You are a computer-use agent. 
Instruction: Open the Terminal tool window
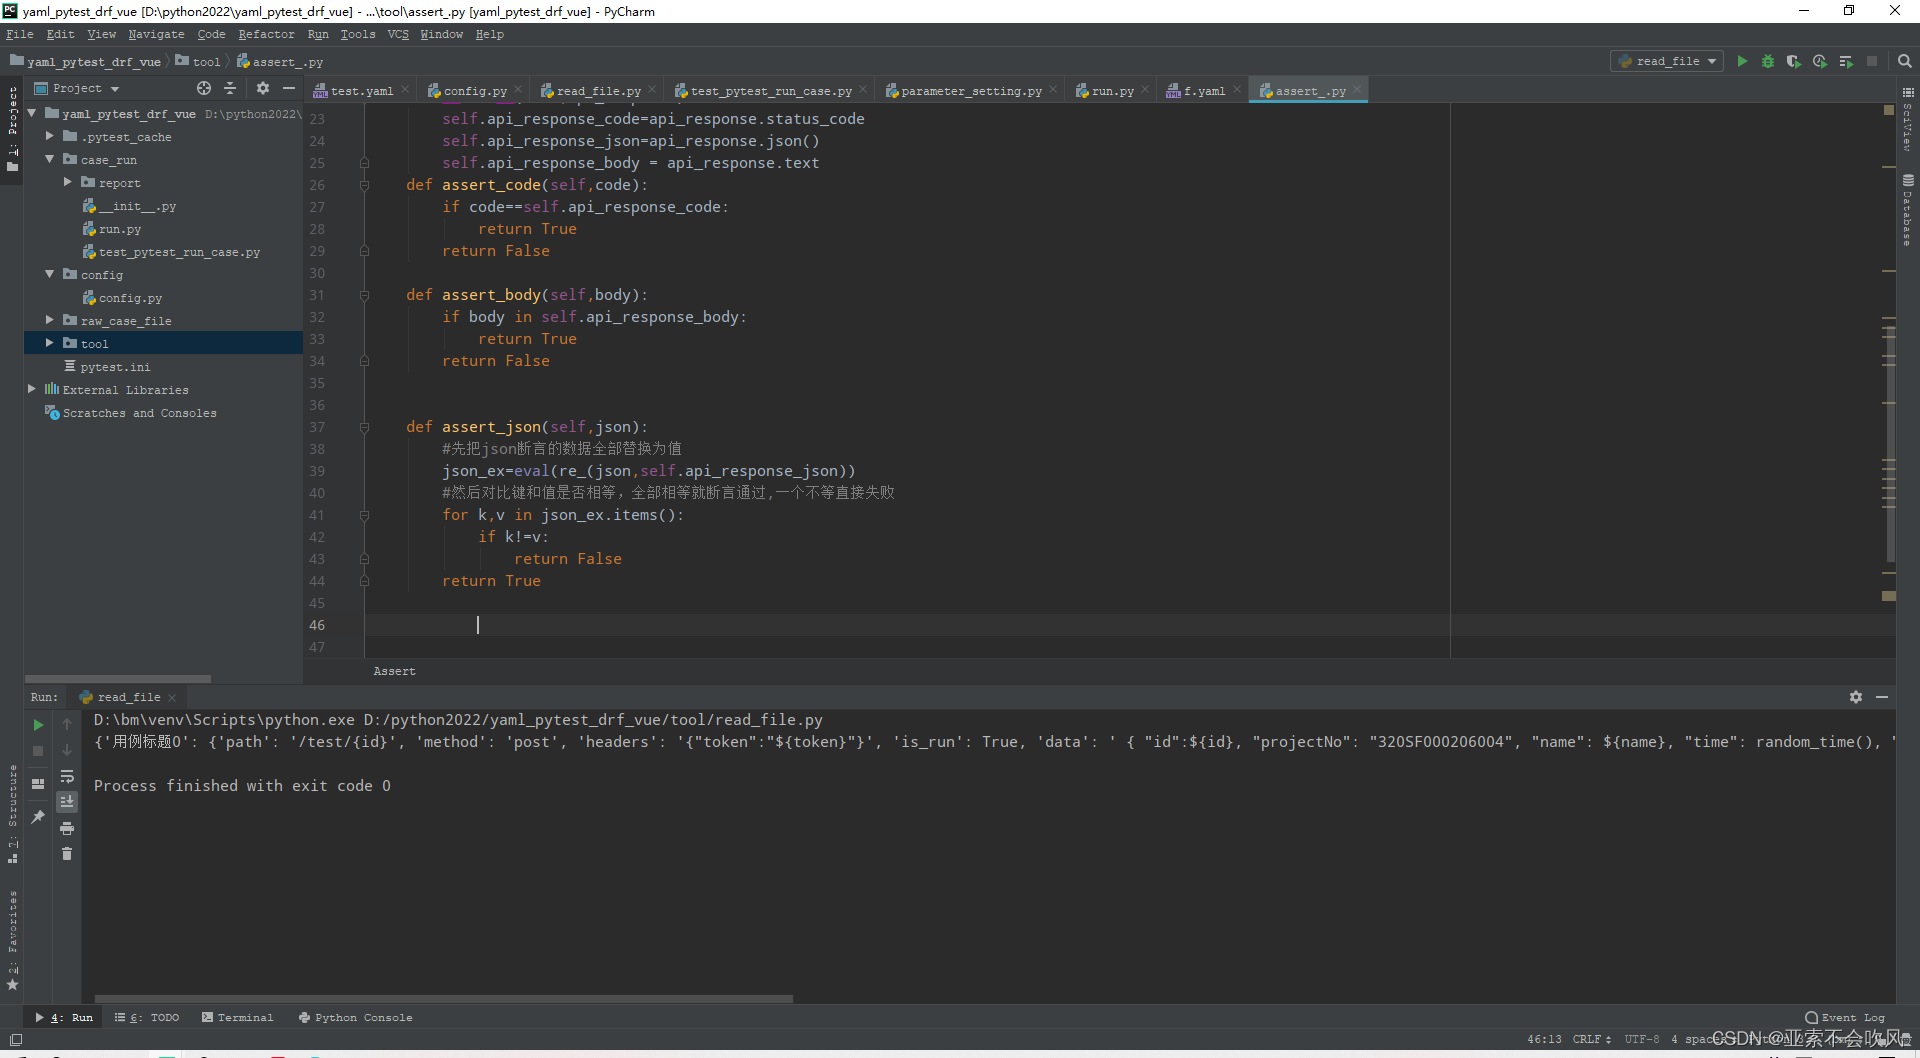237,1017
